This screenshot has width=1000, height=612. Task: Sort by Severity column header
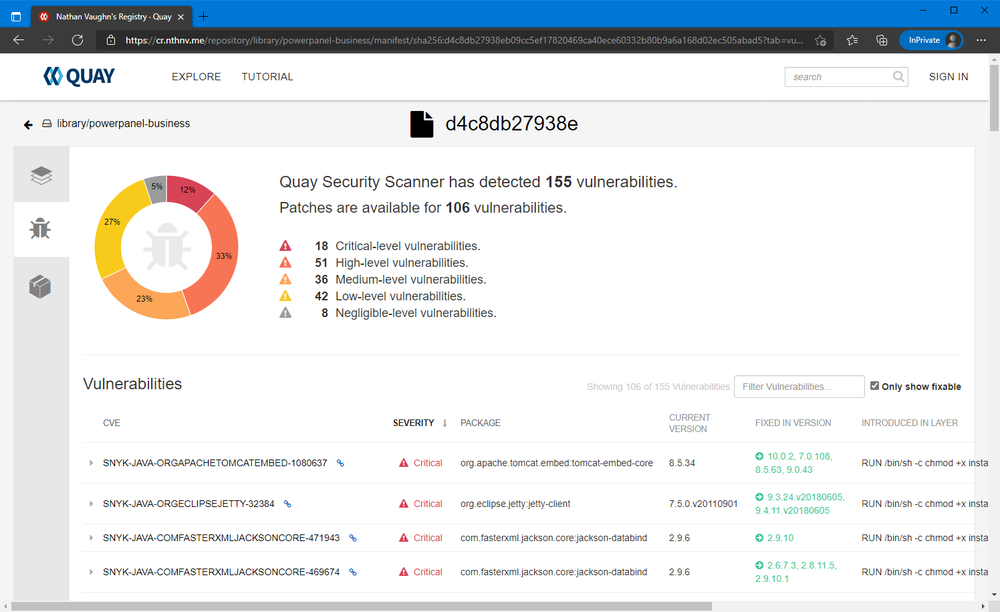click(413, 423)
